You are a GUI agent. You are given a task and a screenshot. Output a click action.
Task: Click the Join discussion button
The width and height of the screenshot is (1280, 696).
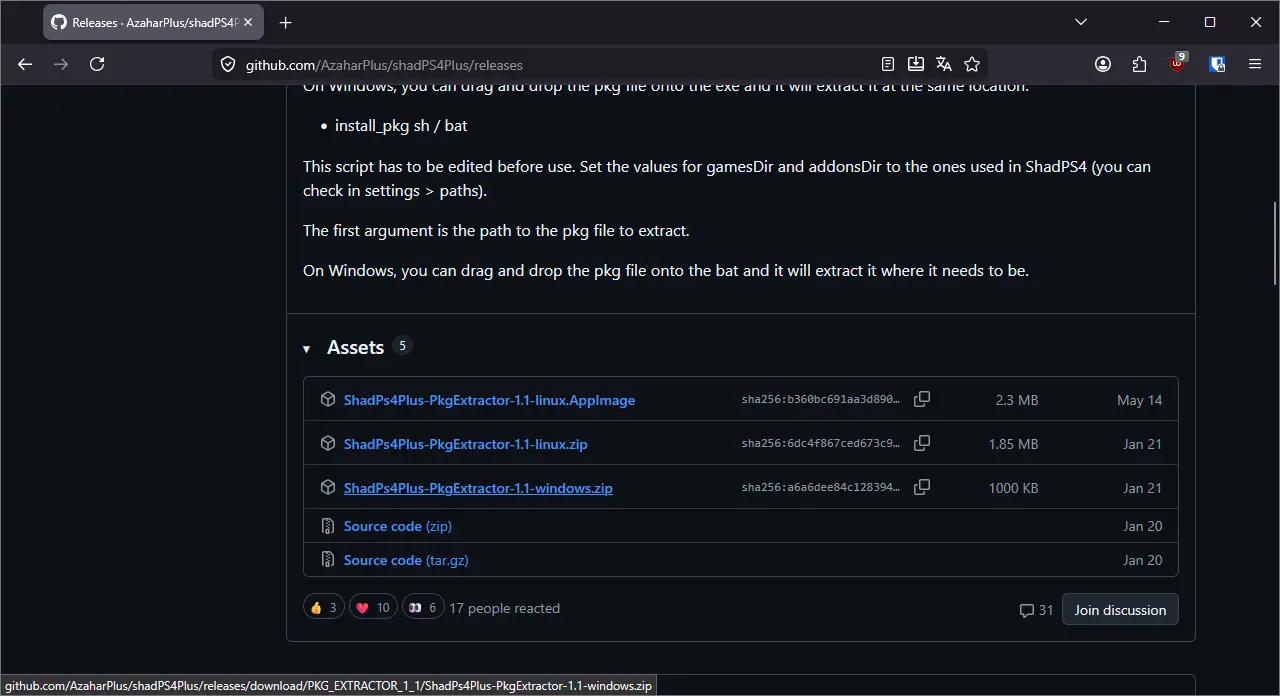[x=1120, y=609]
